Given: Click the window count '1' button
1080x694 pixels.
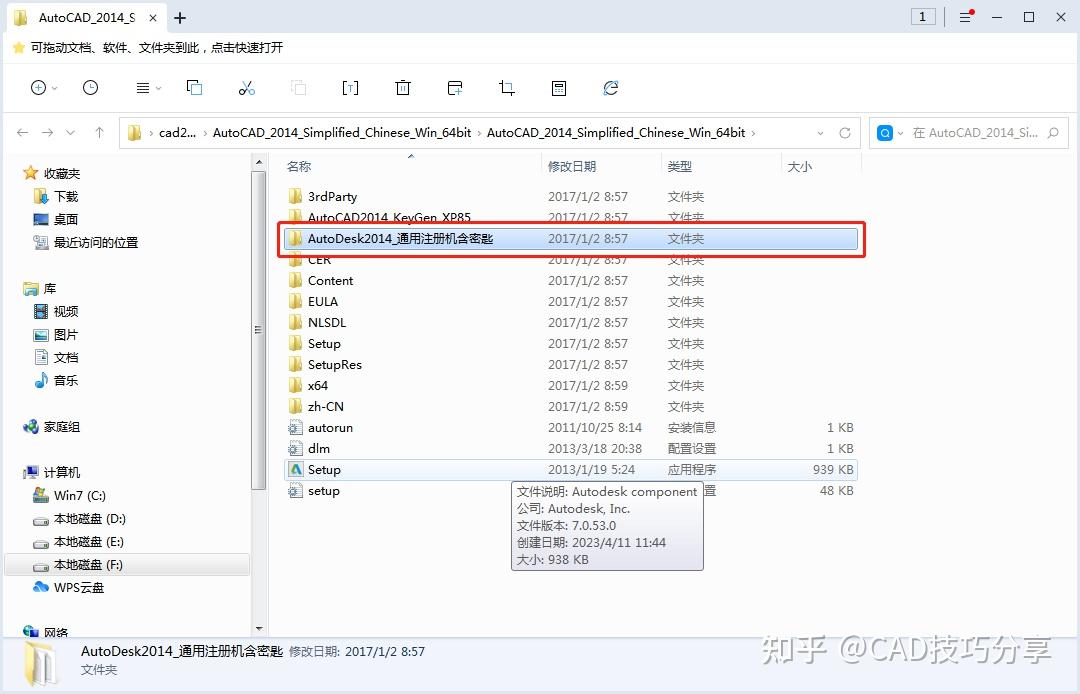Looking at the screenshot, I should [922, 17].
